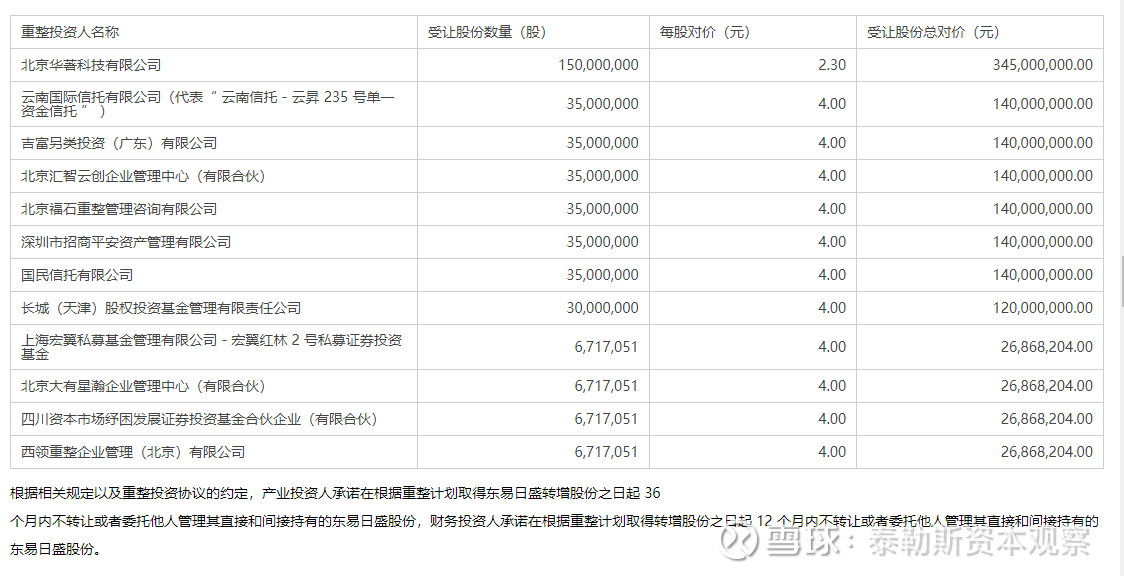1124x576 pixels.
Task: Click 4.00 in the 北京汇智云创 row
Action: (832, 176)
